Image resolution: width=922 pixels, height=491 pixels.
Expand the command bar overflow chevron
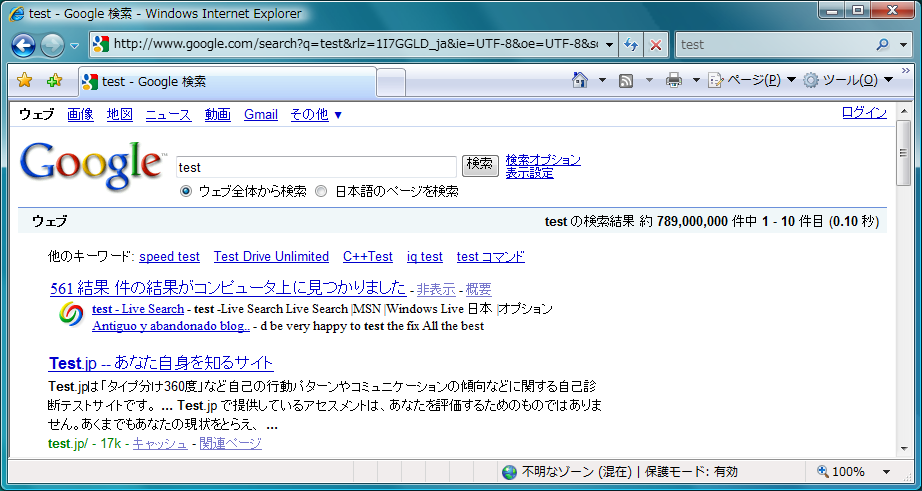(905, 71)
